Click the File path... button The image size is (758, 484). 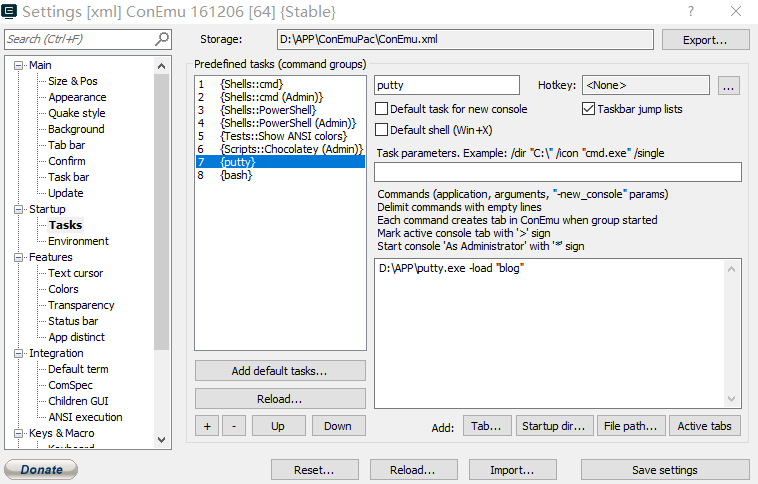point(631,426)
